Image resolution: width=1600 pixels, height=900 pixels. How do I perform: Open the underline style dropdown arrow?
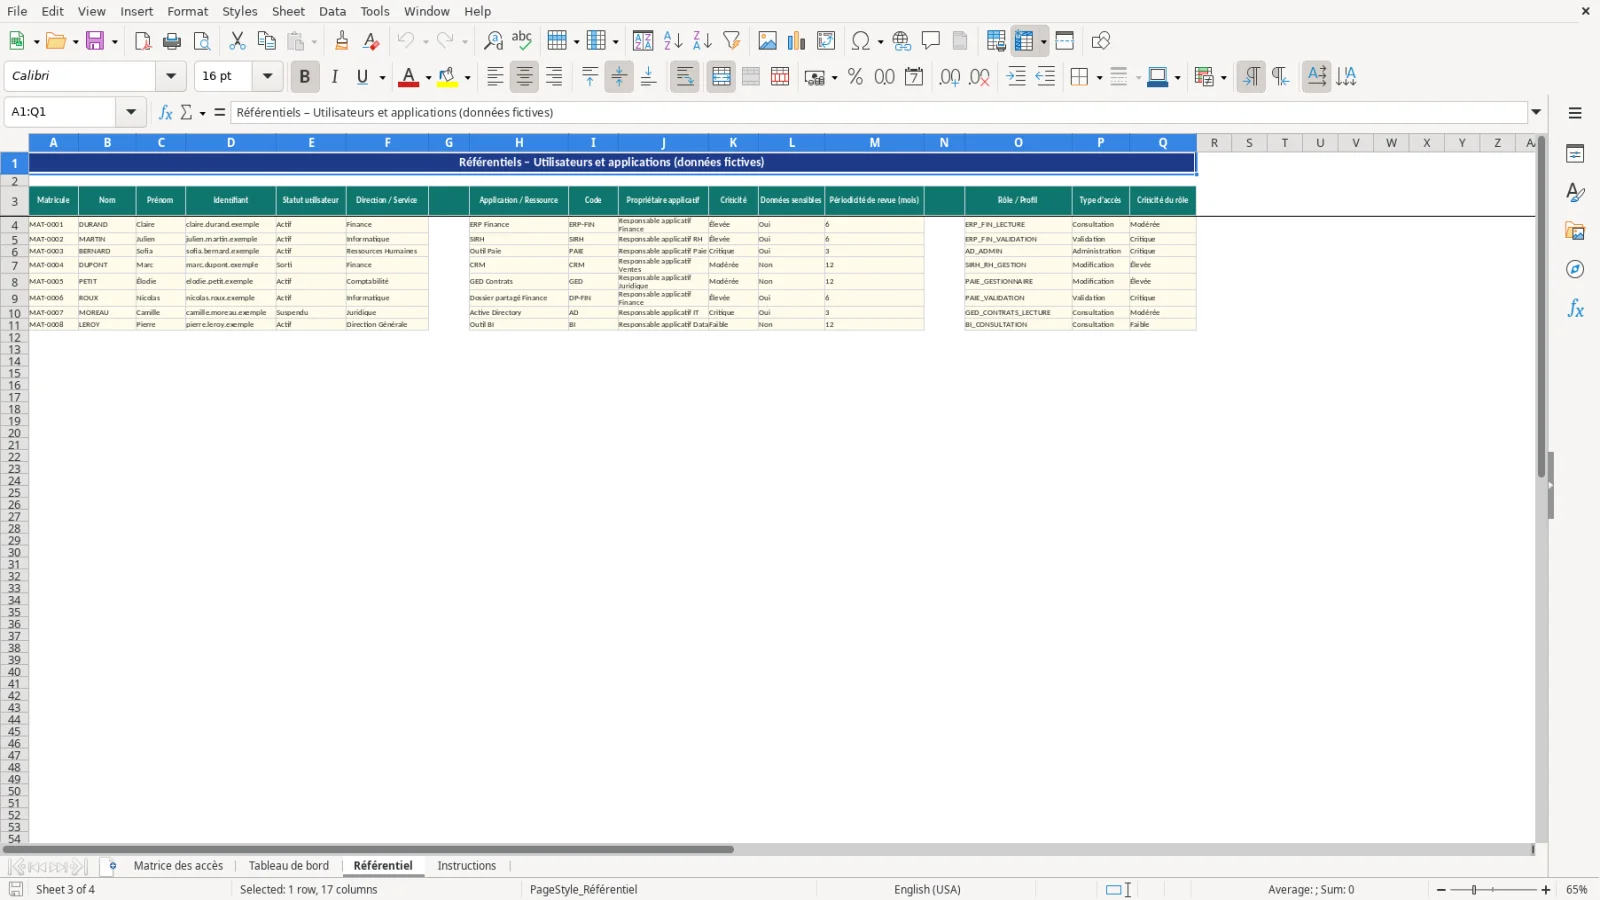(x=382, y=77)
